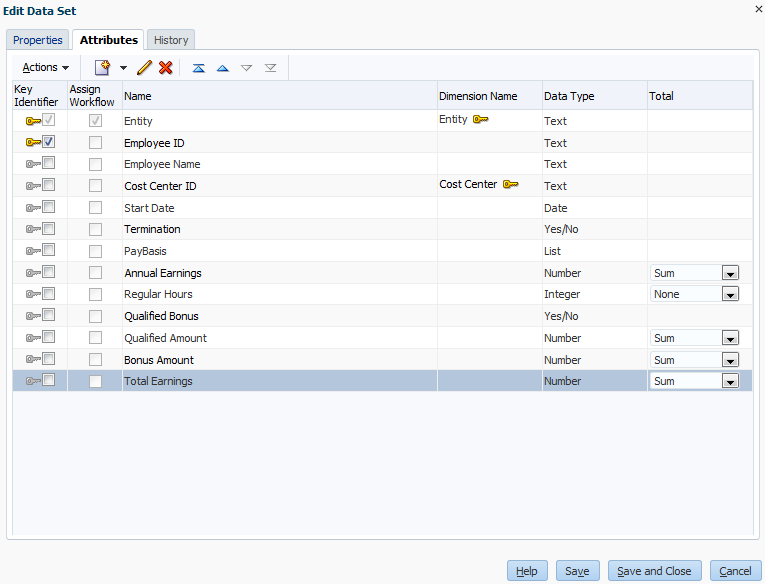The width and height of the screenshot is (765, 584).
Task: Click the gray key icon for Employee Name
Action: [x=33, y=164]
